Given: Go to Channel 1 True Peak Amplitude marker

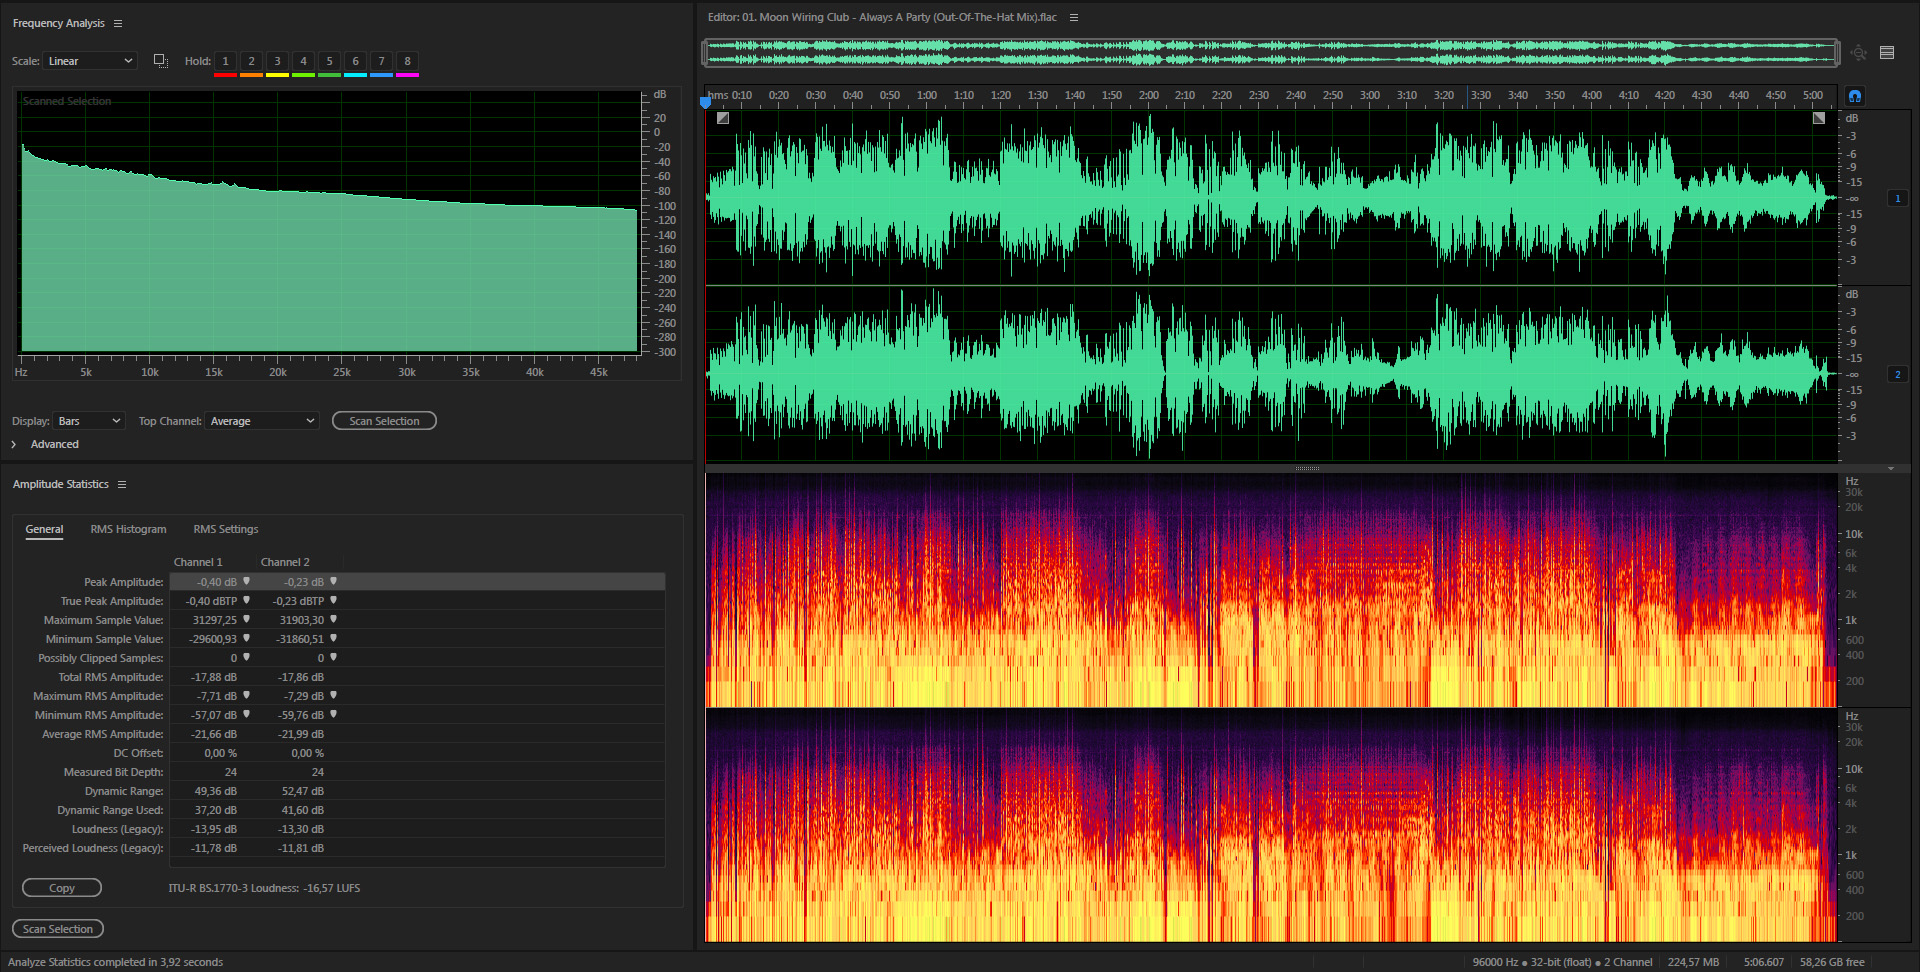Looking at the screenshot, I should 246,600.
